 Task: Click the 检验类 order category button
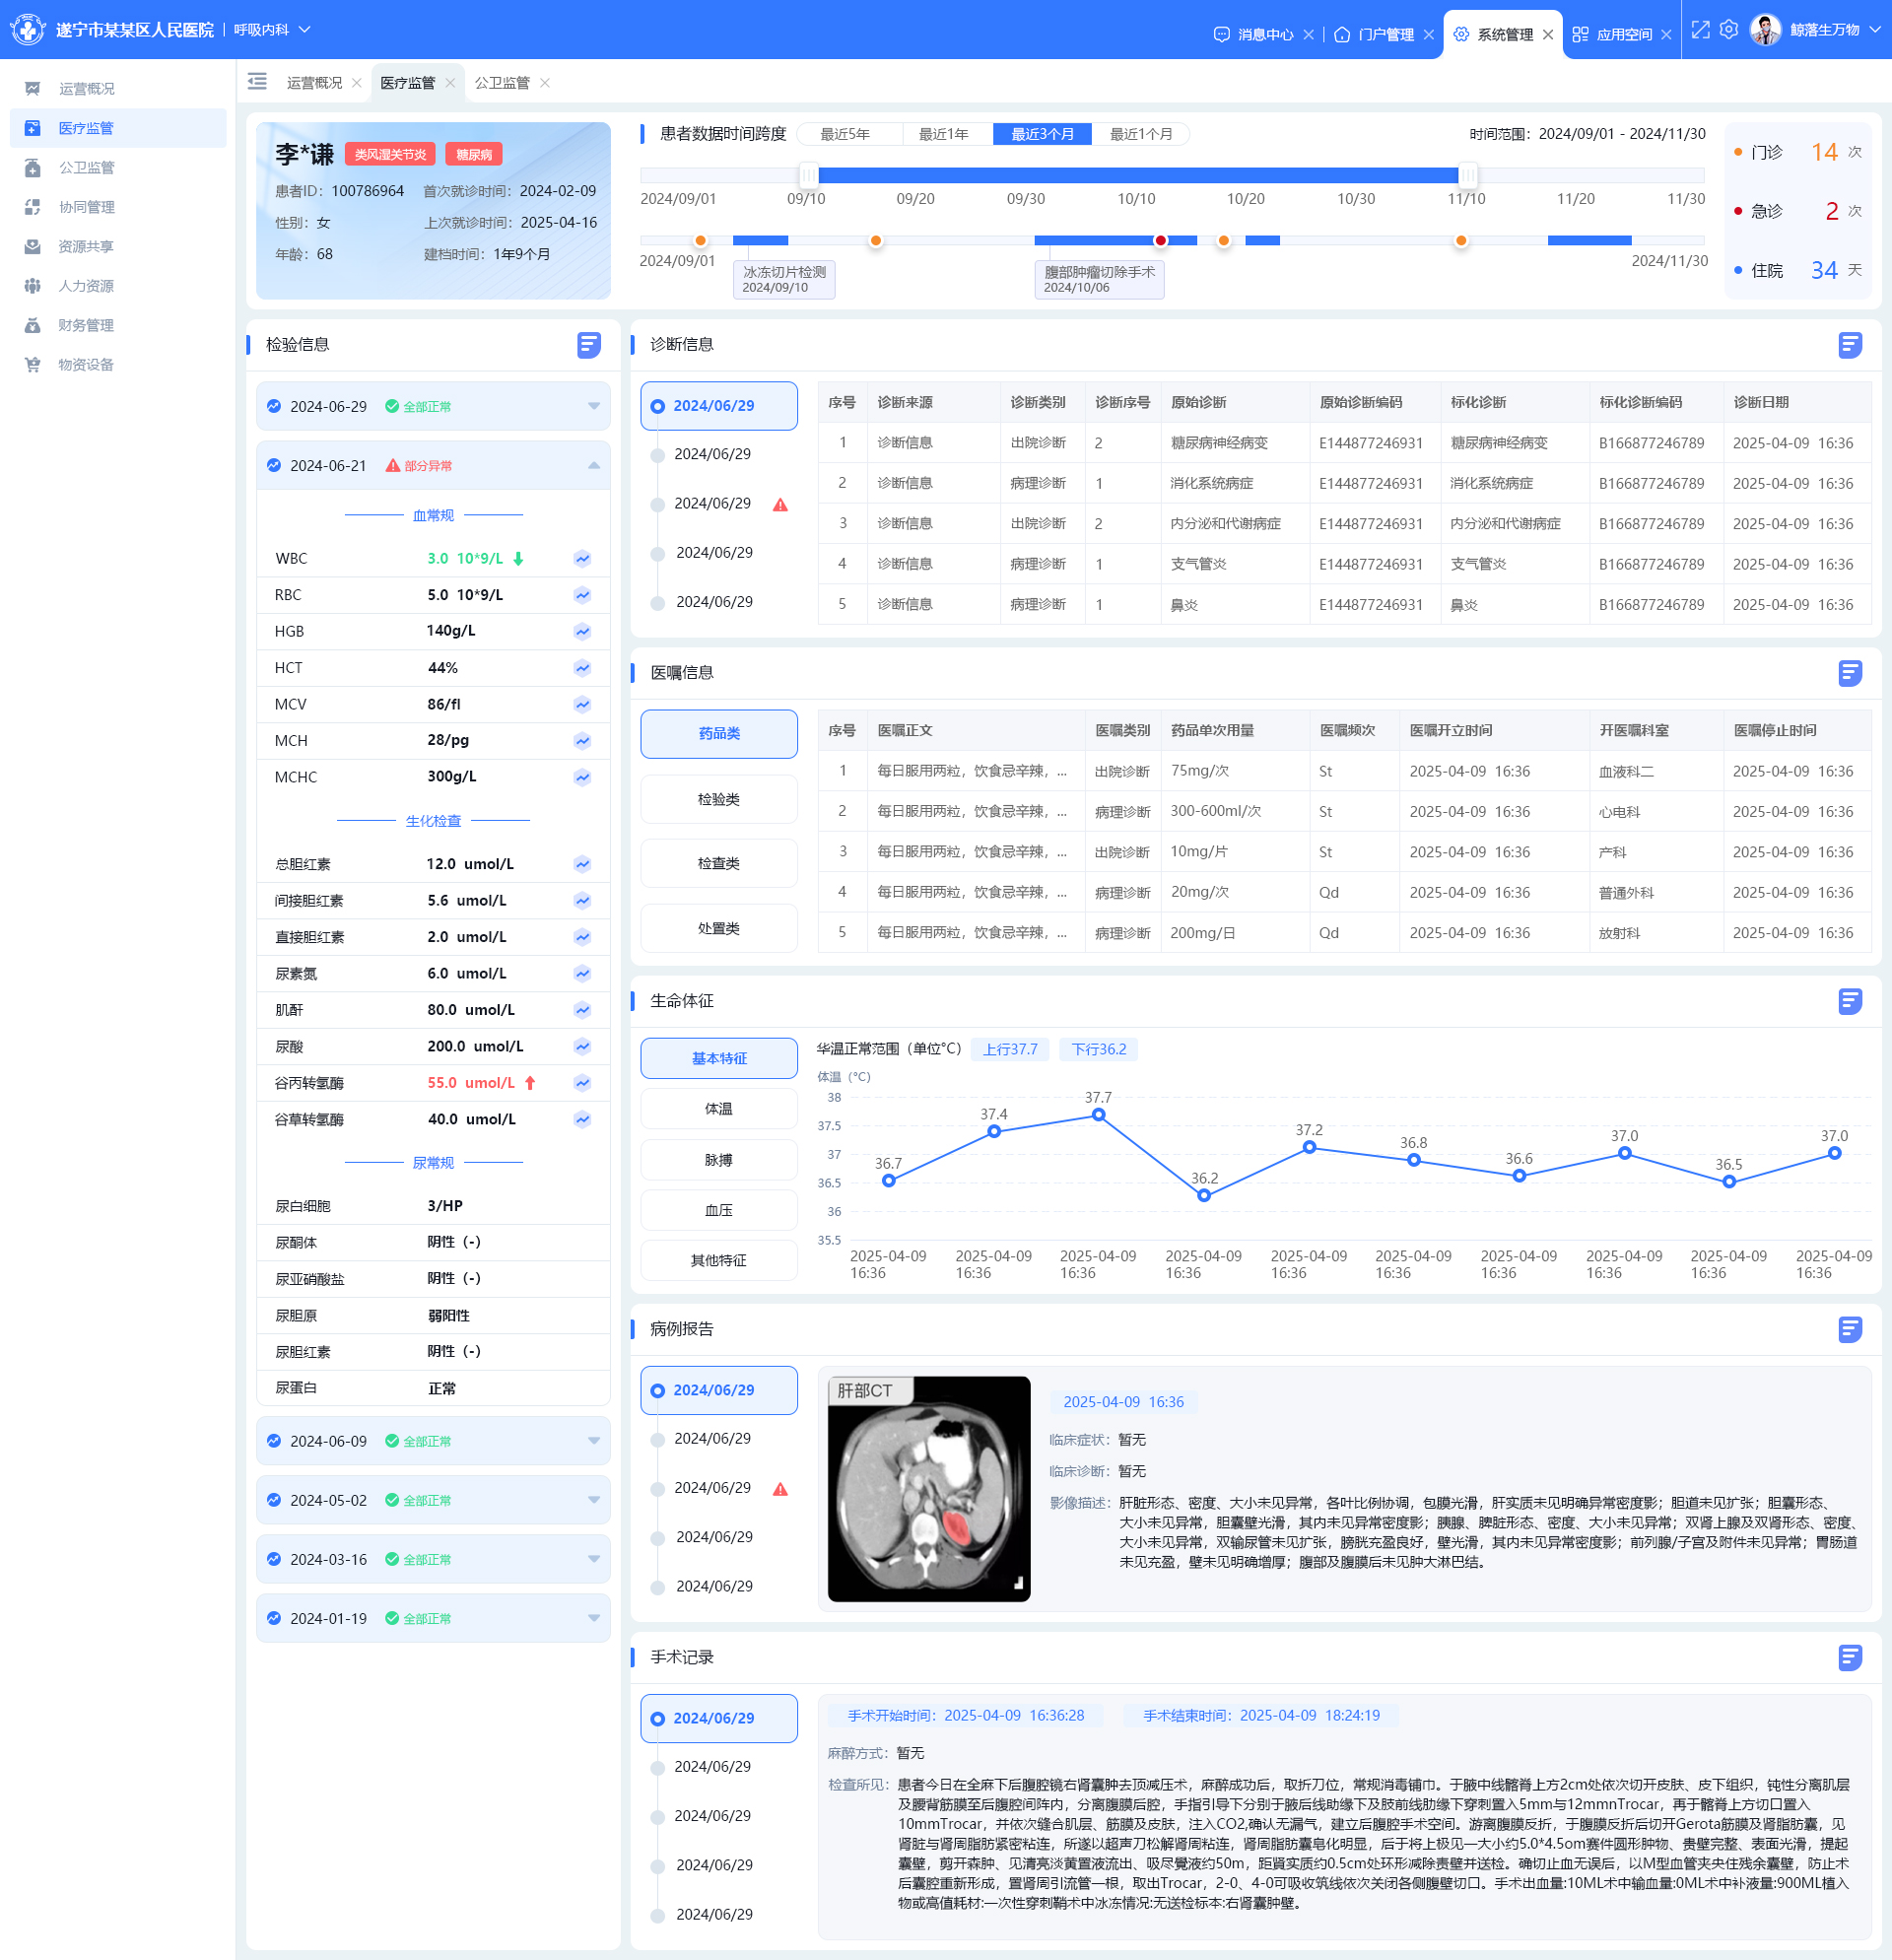point(718,799)
